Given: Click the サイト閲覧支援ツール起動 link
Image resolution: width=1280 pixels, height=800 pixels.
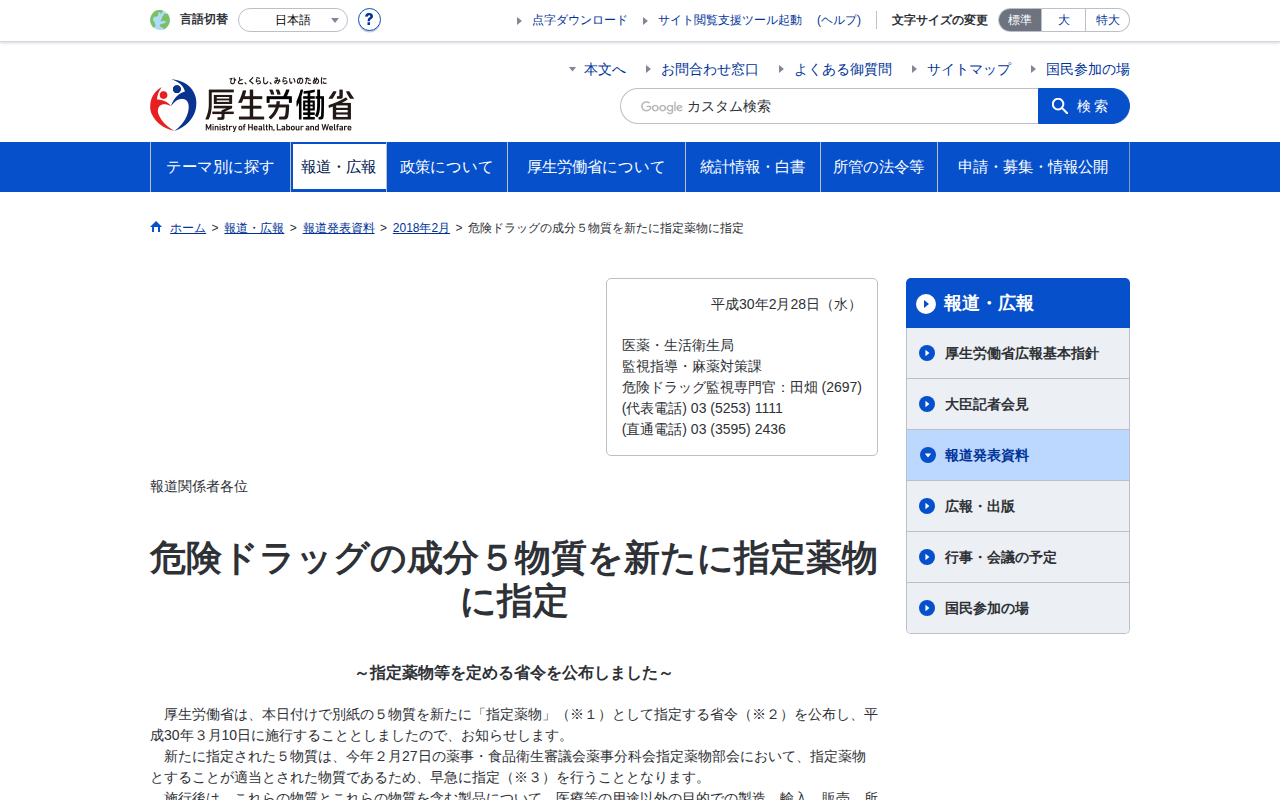Looking at the screenshot, I should click(730, 20).
